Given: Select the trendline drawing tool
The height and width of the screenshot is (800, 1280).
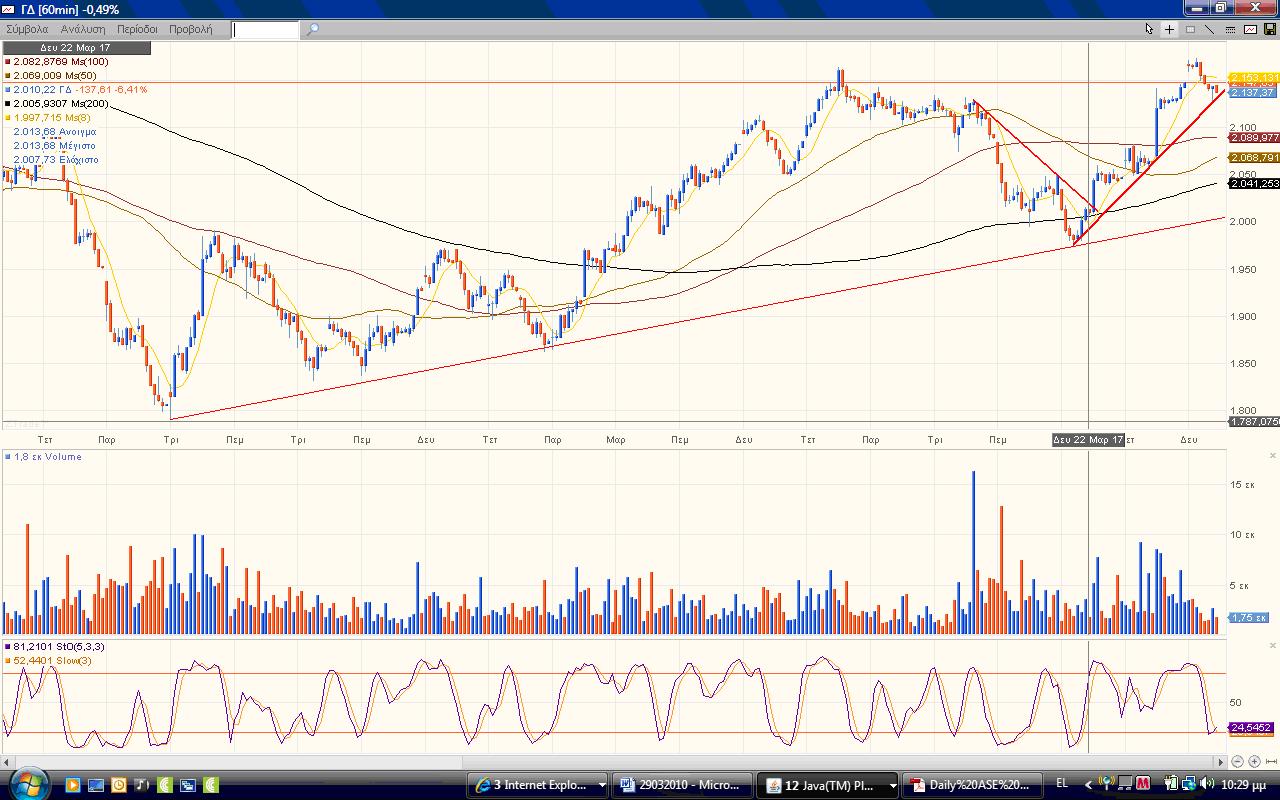Looking at the screenshot, I should point(1210,29).
